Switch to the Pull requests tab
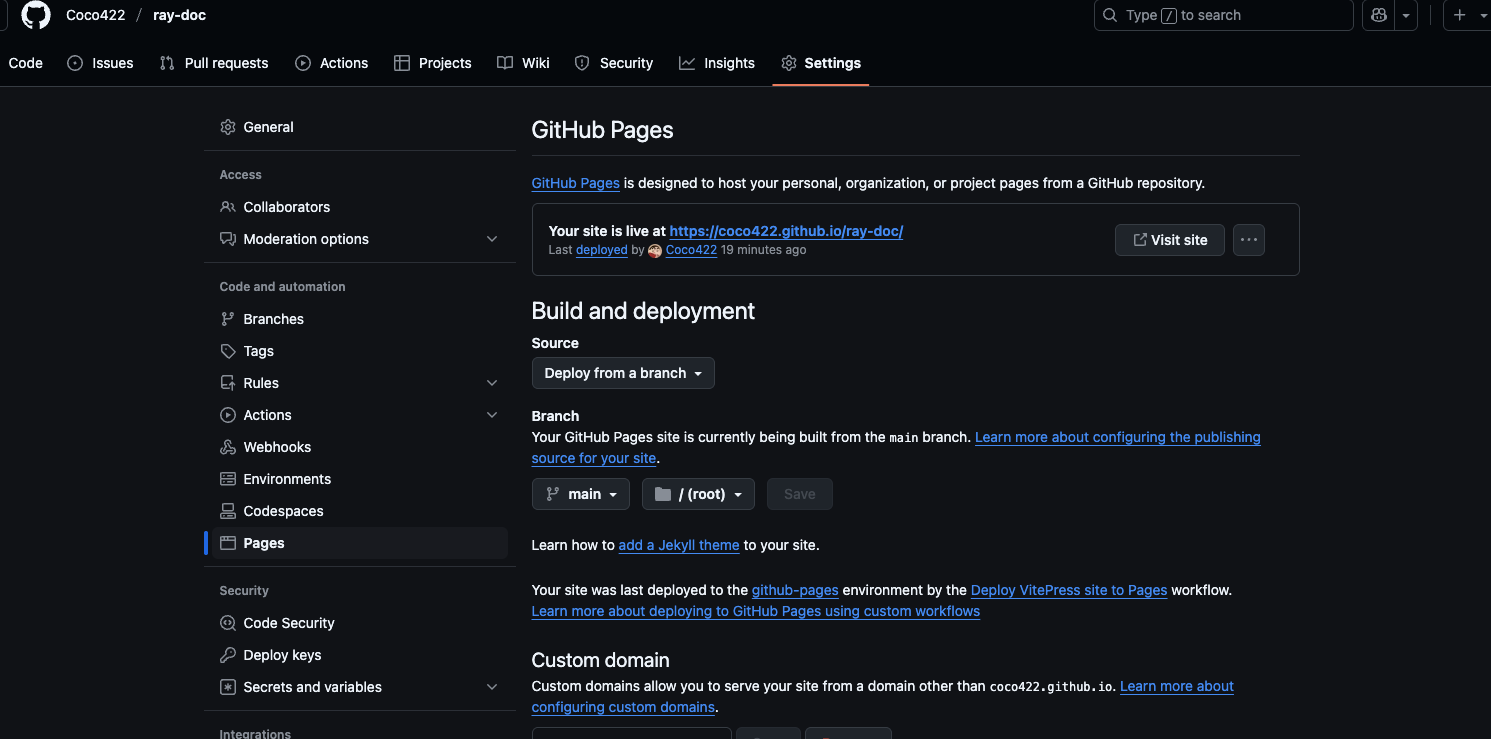Image resolution: width=1491 pixels, height=739 pixels. 214,63
